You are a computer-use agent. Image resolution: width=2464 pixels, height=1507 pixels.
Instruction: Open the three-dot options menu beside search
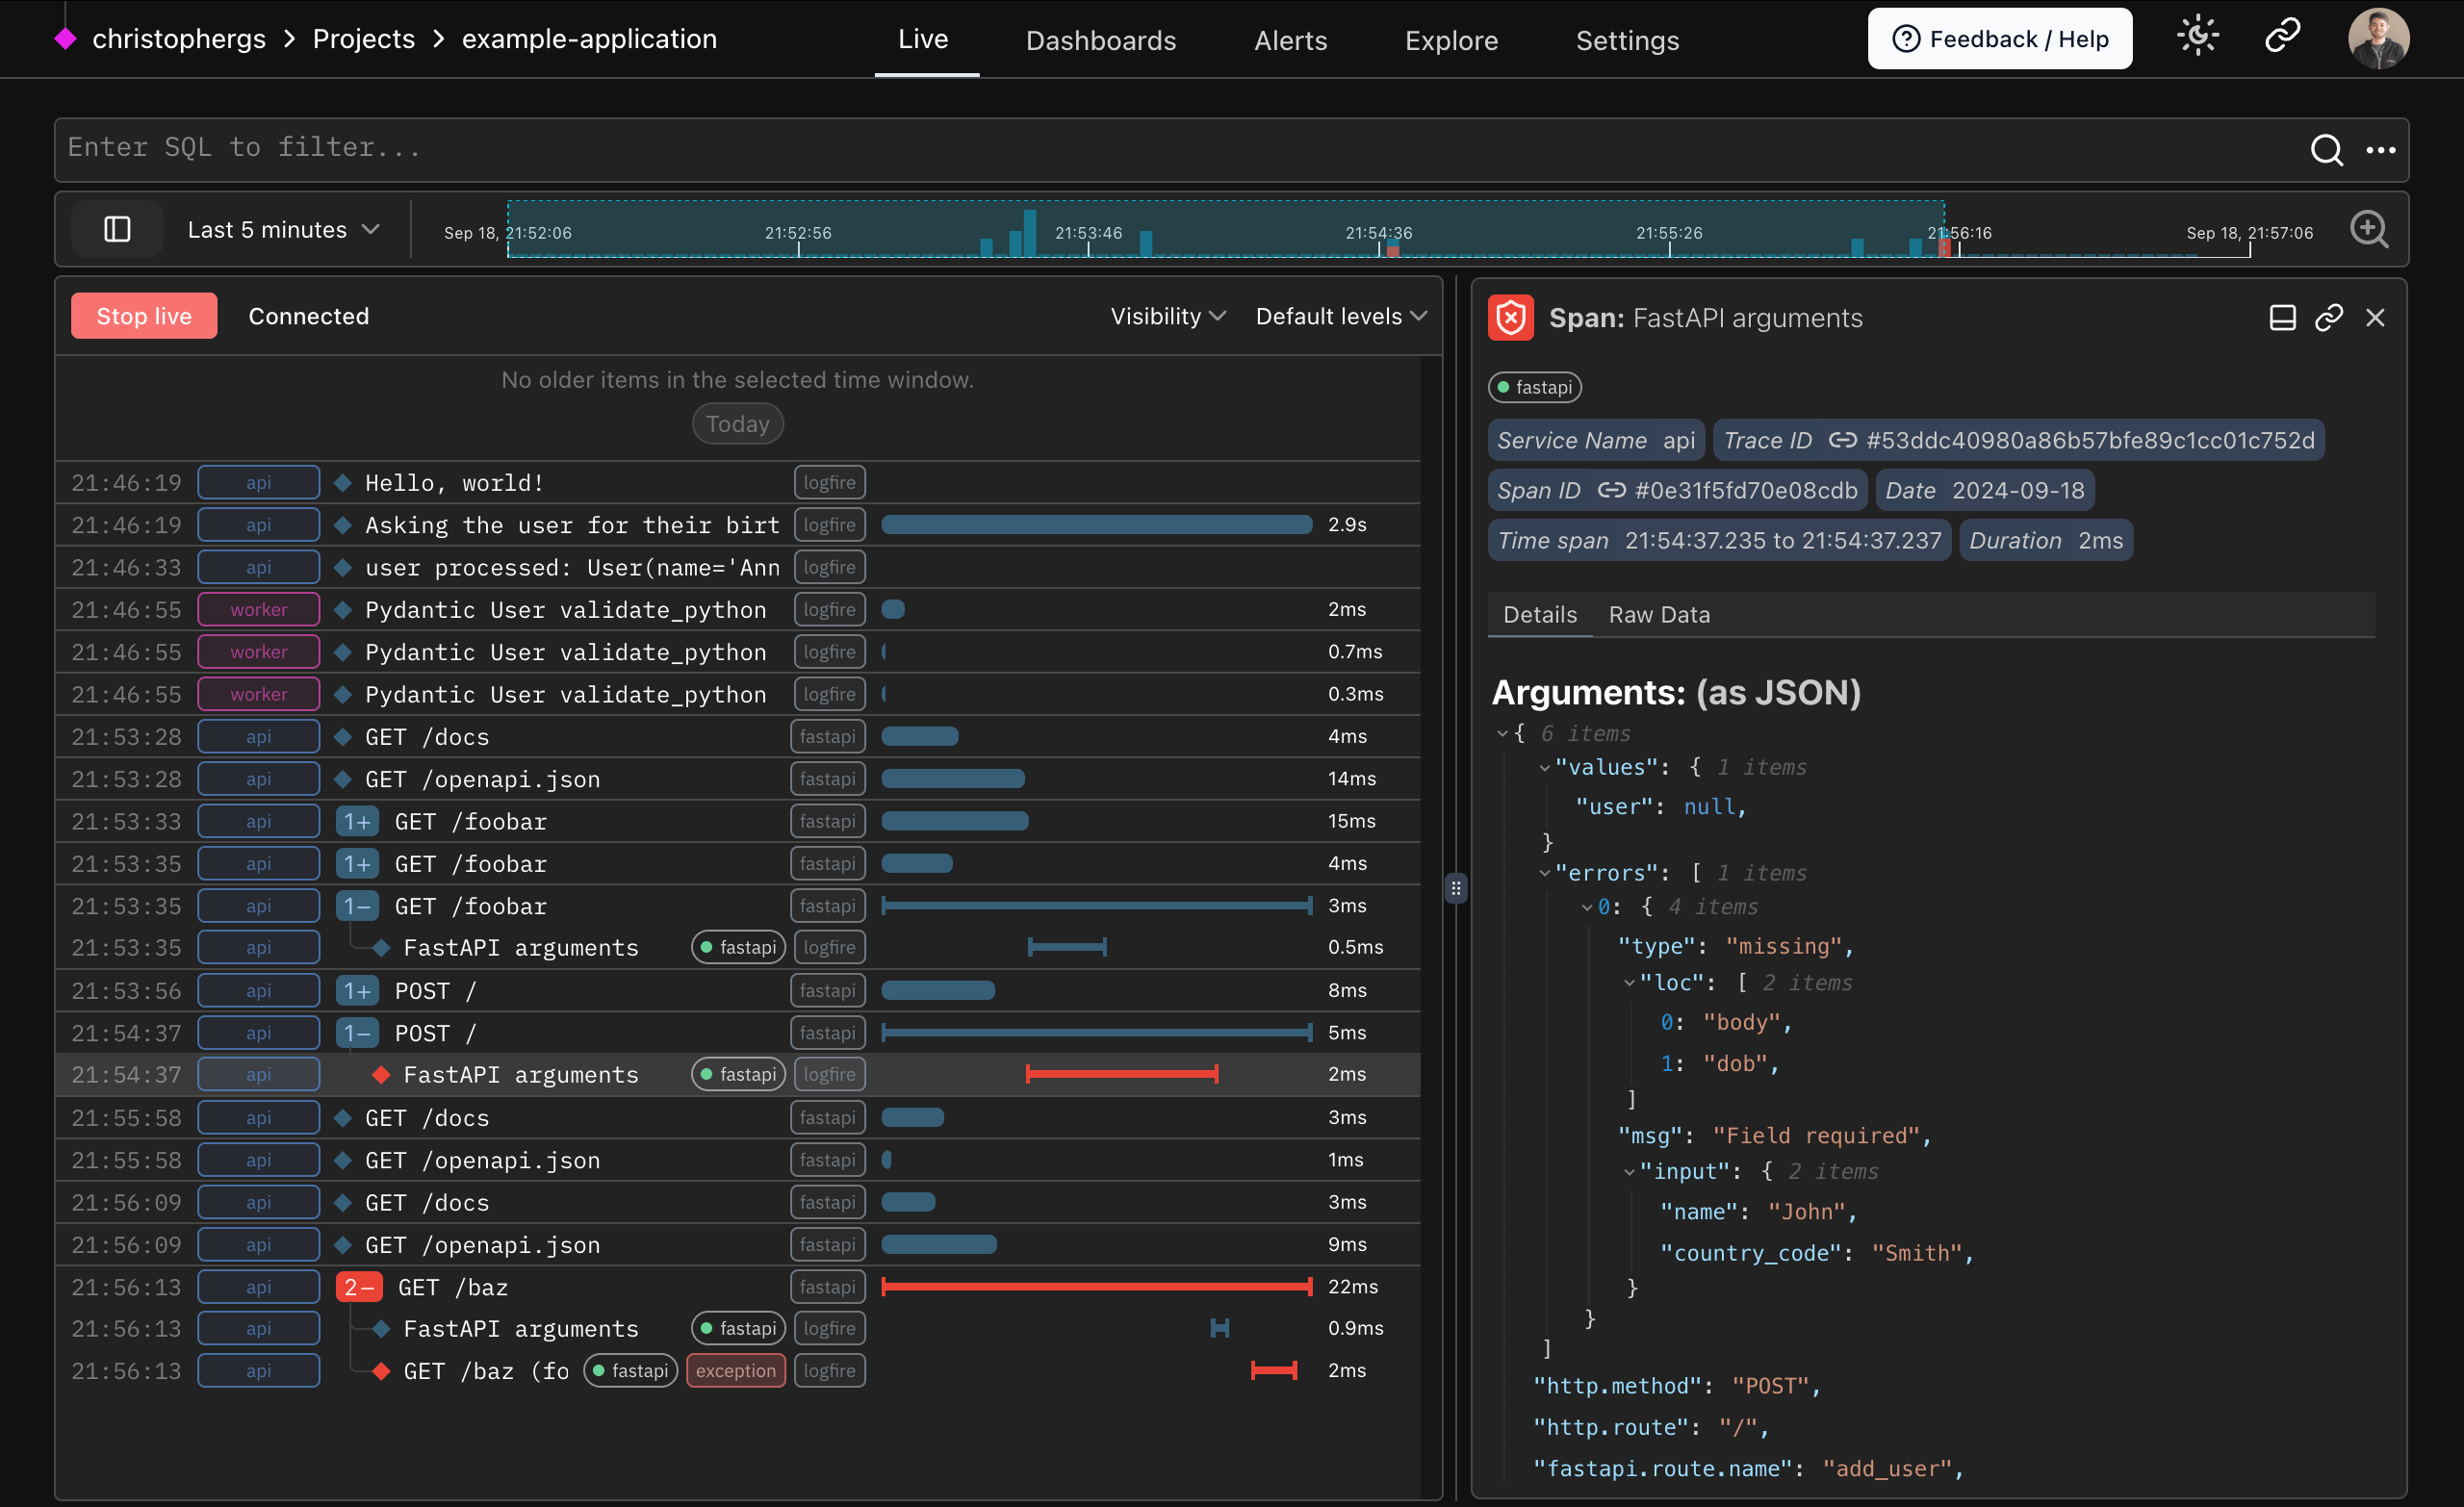(2382, 151)
